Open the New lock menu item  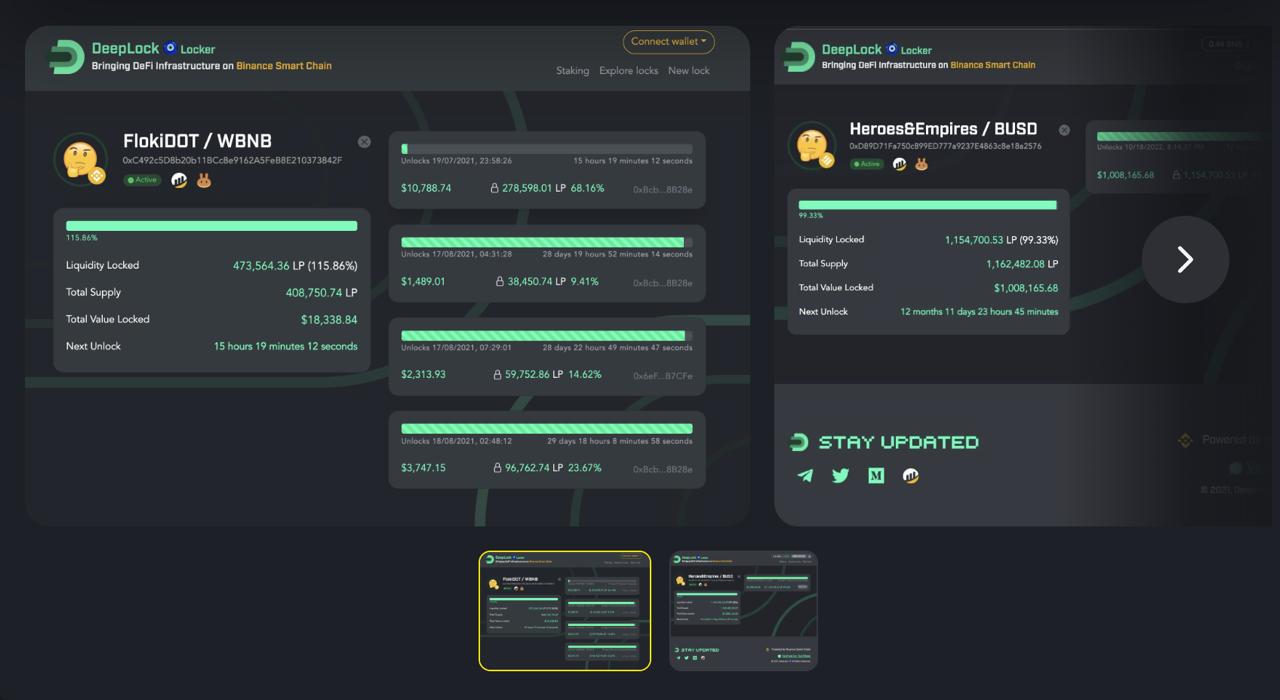pyautogui.click(x=688, y=71)
